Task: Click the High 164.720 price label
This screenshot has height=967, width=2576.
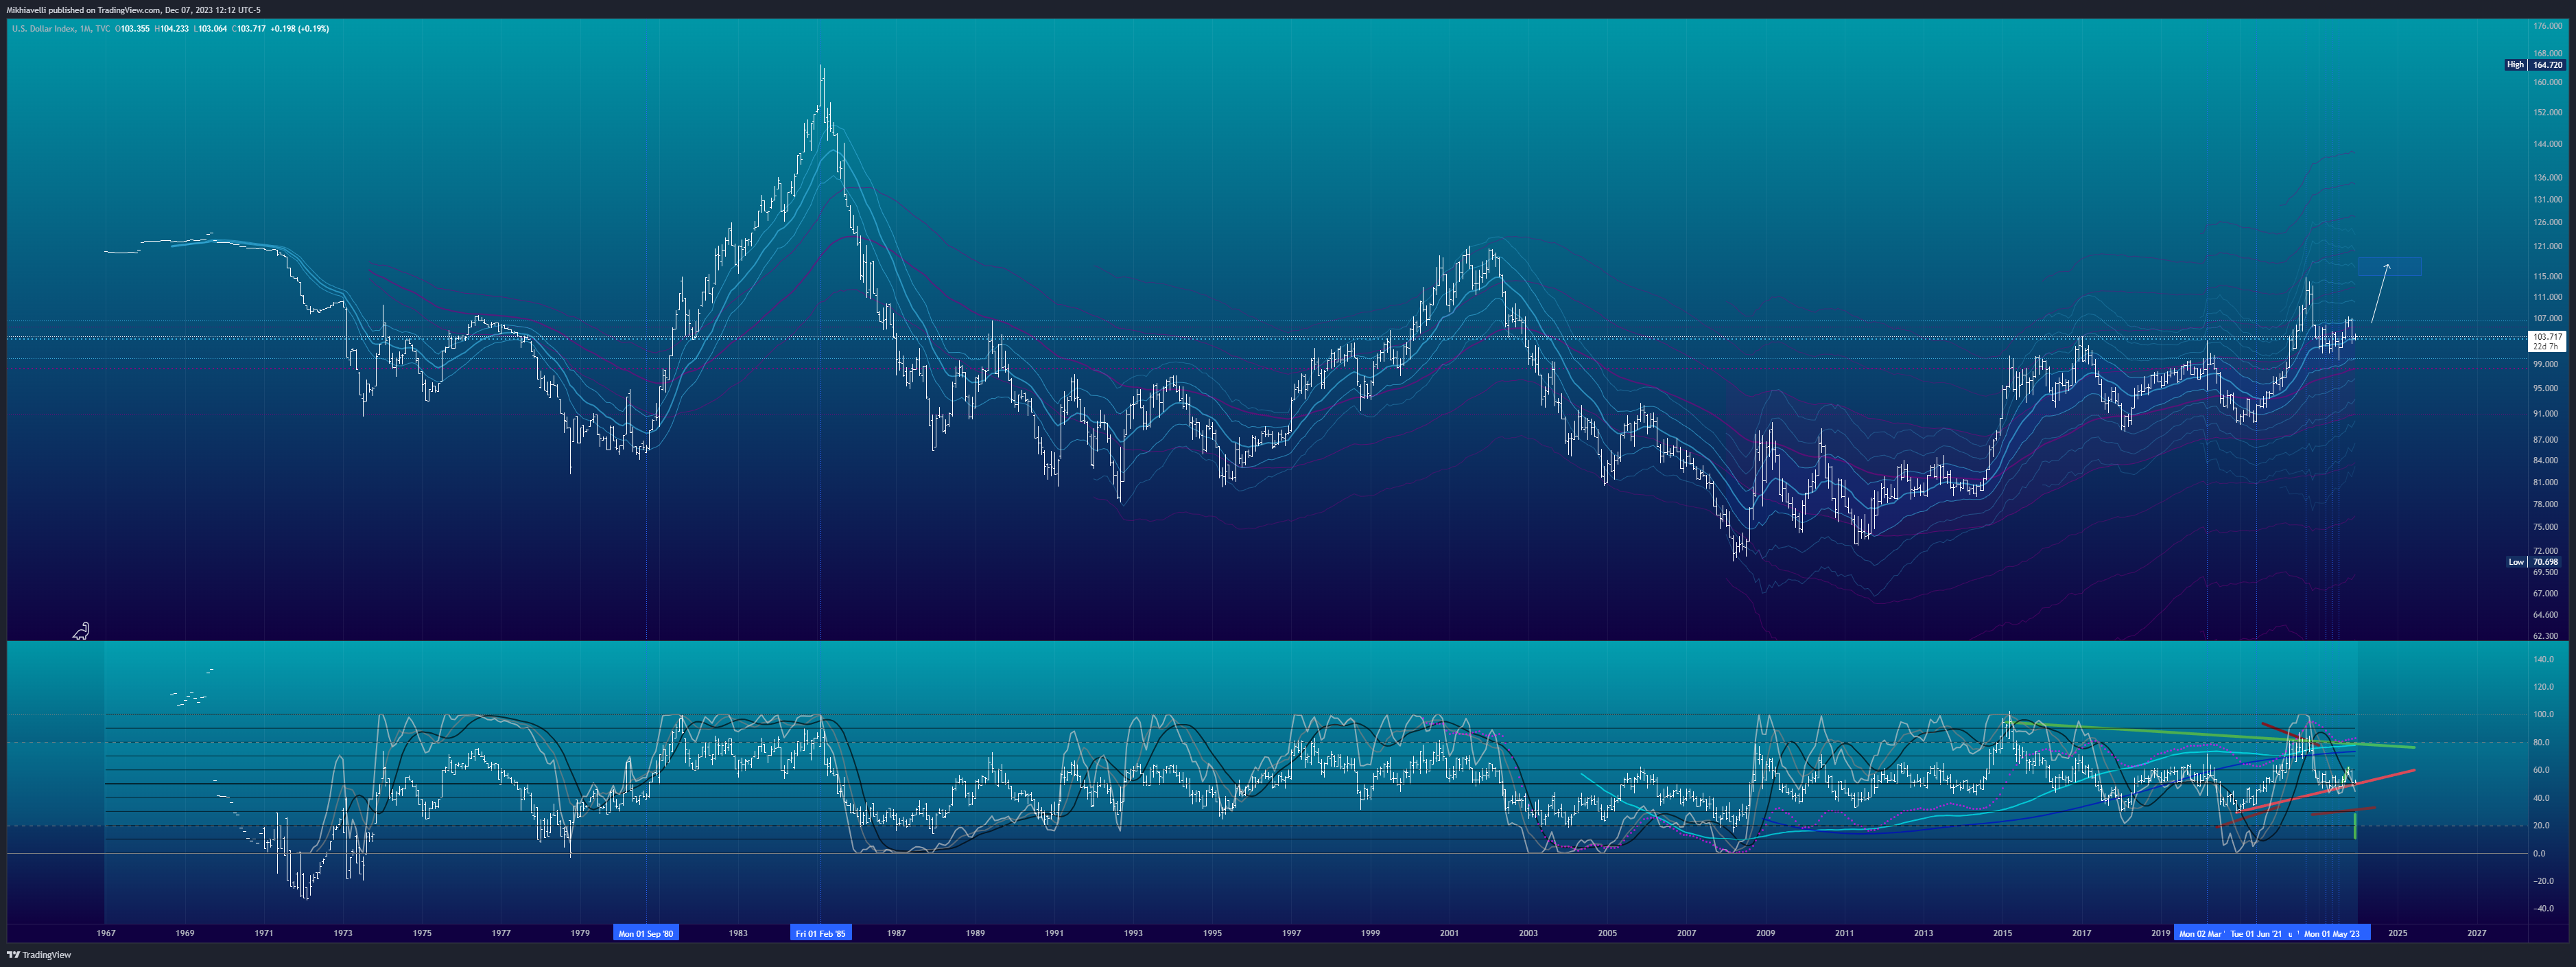Action: pyautogui.click(x=2535, y=64)
